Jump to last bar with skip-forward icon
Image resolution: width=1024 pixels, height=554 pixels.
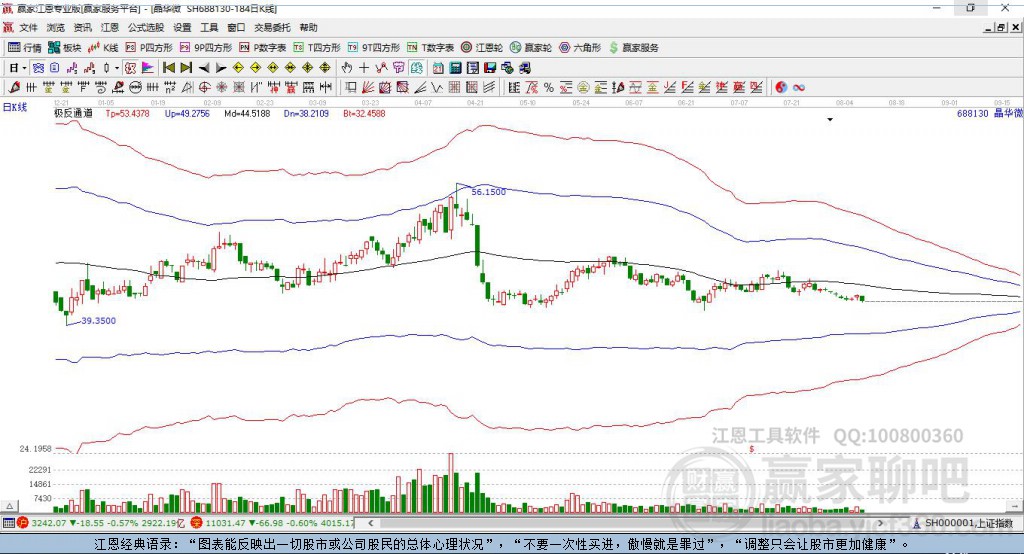(186, 68)
